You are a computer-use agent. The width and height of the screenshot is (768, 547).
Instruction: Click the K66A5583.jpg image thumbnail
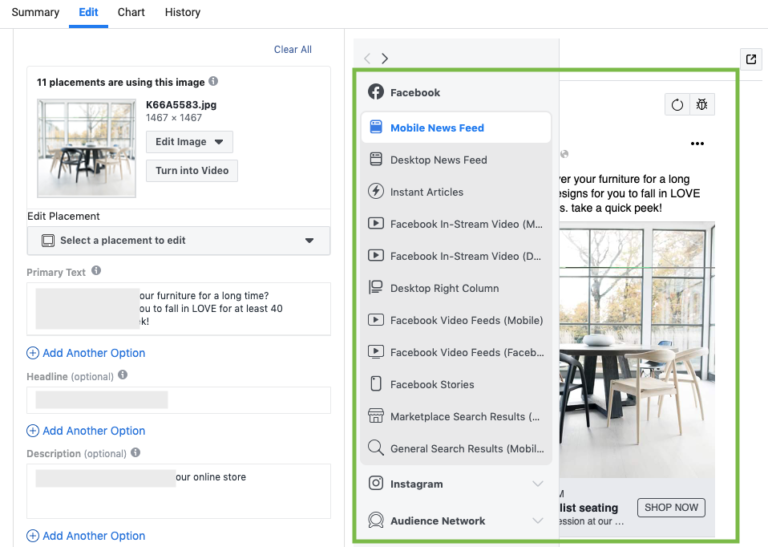(x=87, y=148)
